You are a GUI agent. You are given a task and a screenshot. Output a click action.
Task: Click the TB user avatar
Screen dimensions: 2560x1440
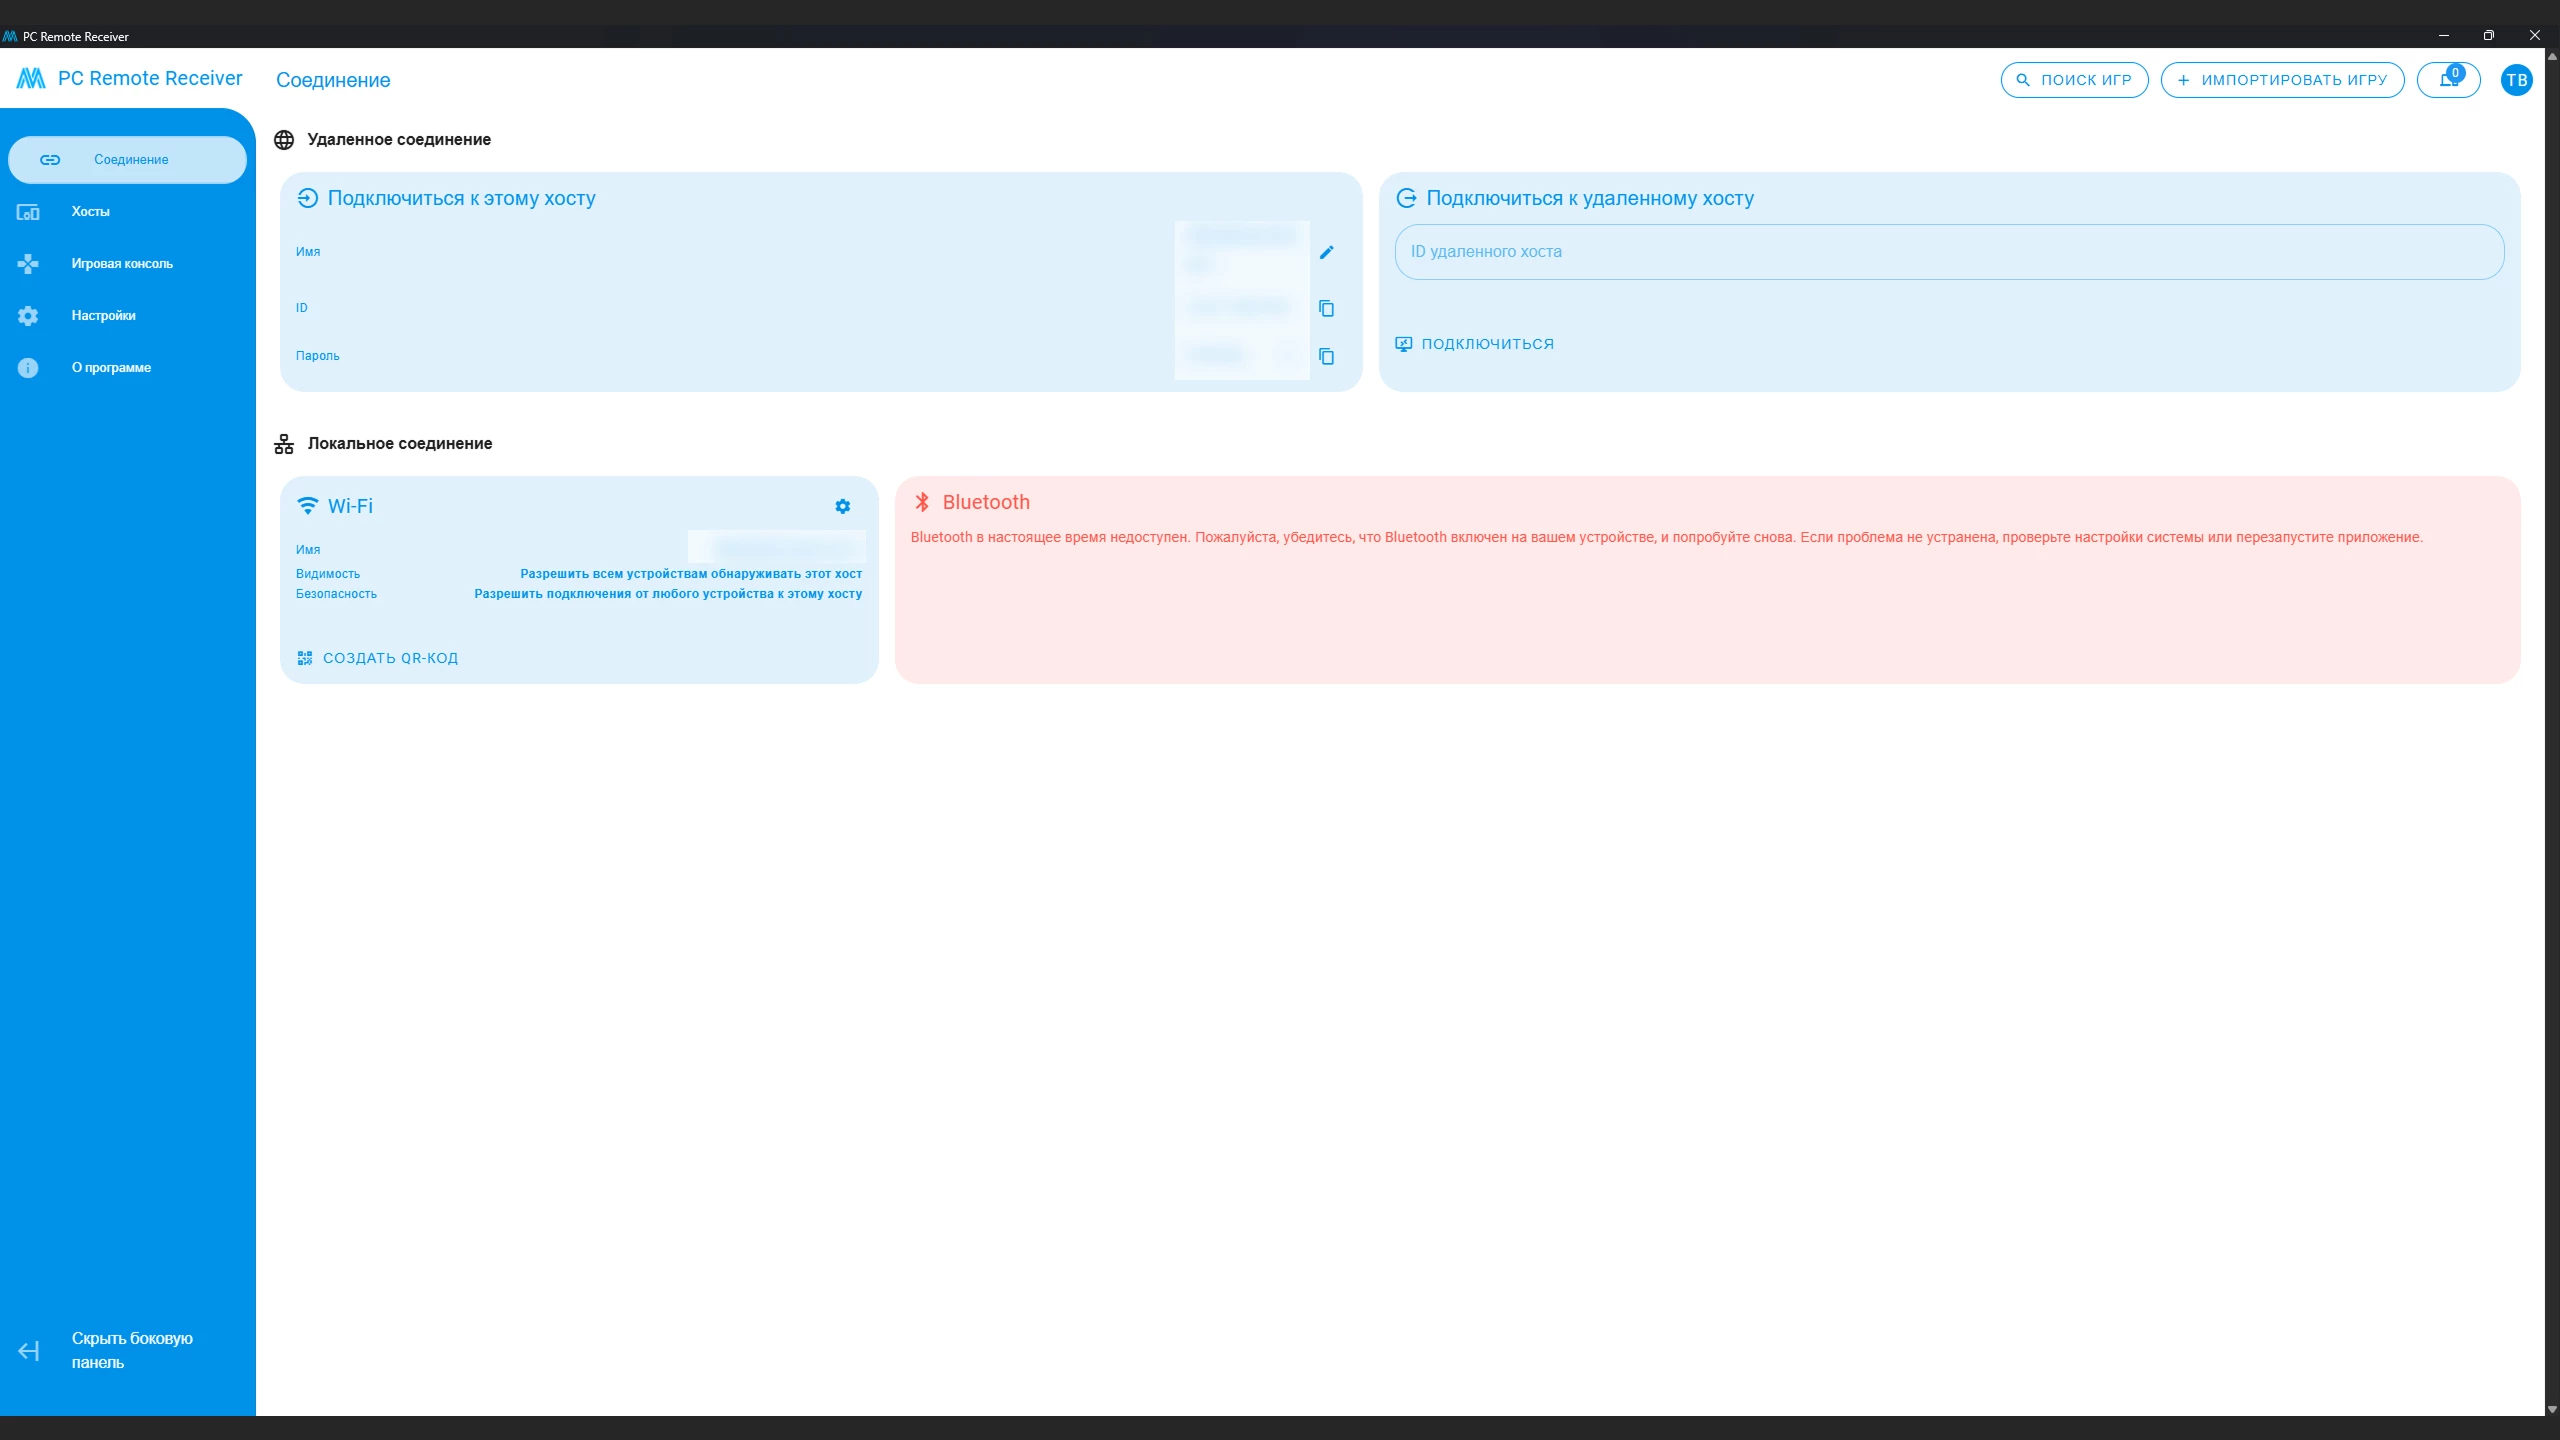tap(2516, 80)
